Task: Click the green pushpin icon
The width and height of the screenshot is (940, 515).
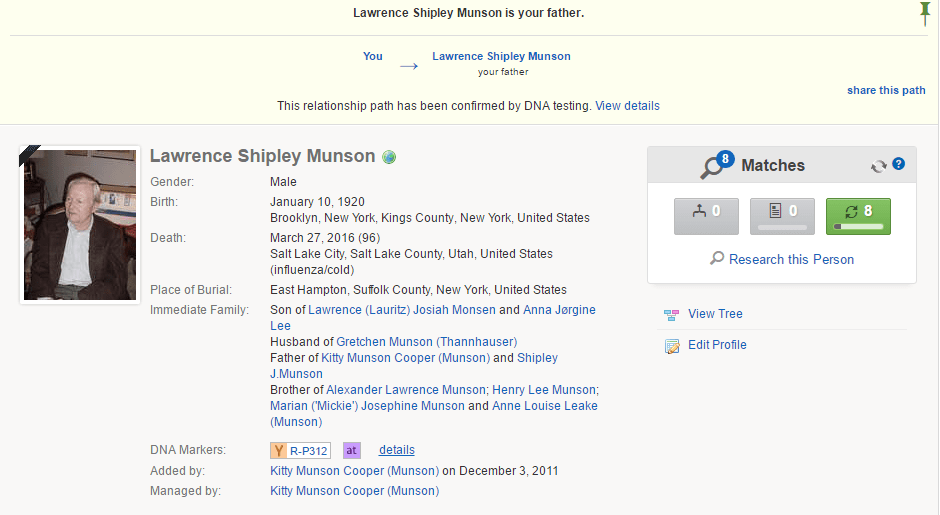Action: click(x=925, y=13)
